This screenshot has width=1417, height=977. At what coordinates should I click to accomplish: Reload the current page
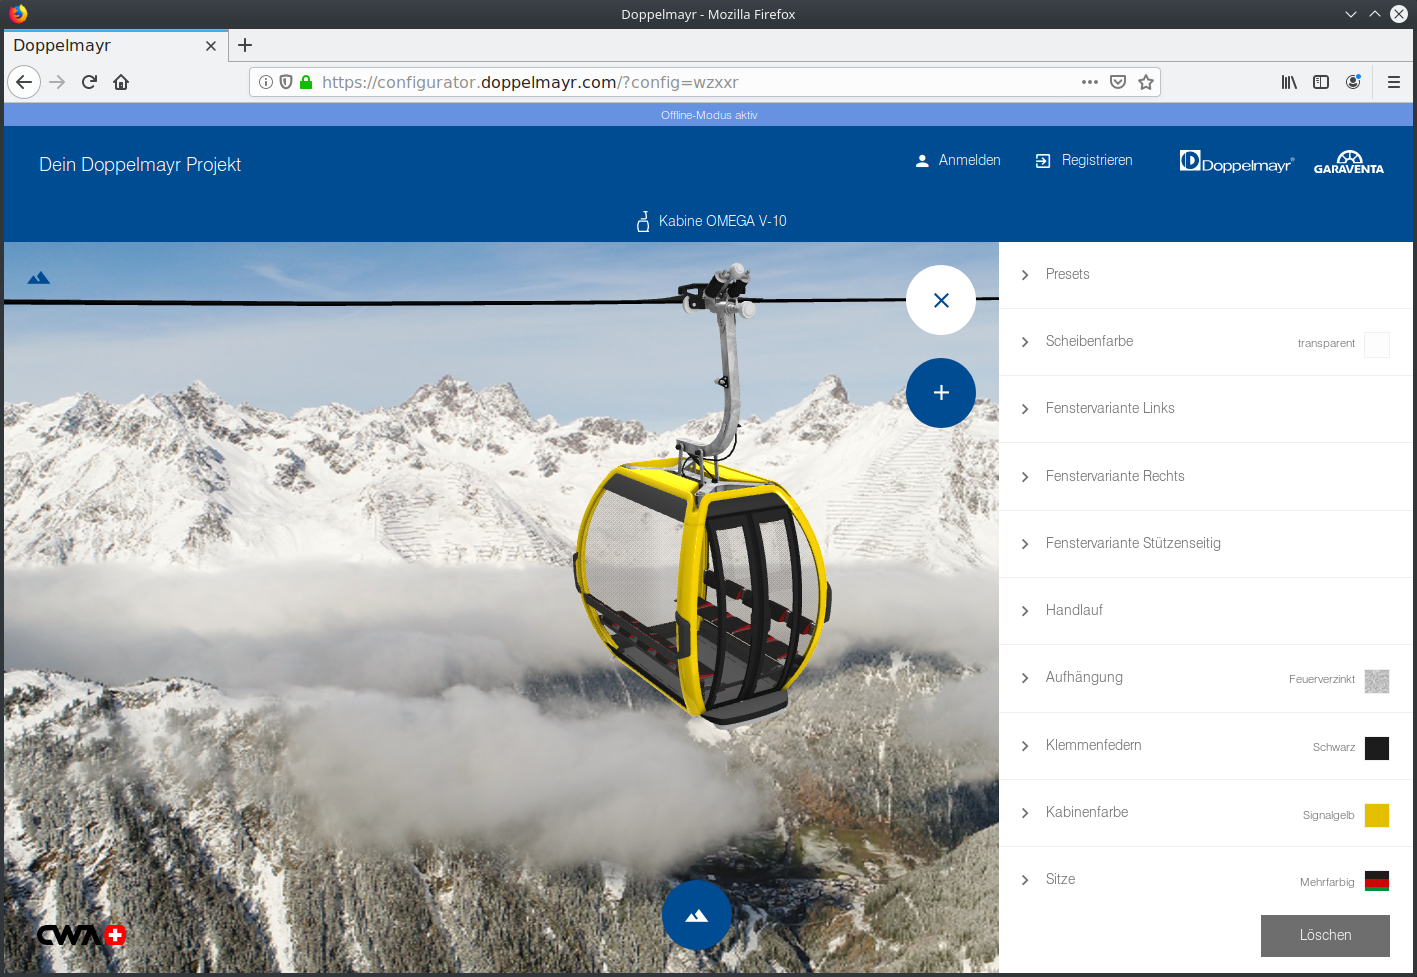(89, 82)
